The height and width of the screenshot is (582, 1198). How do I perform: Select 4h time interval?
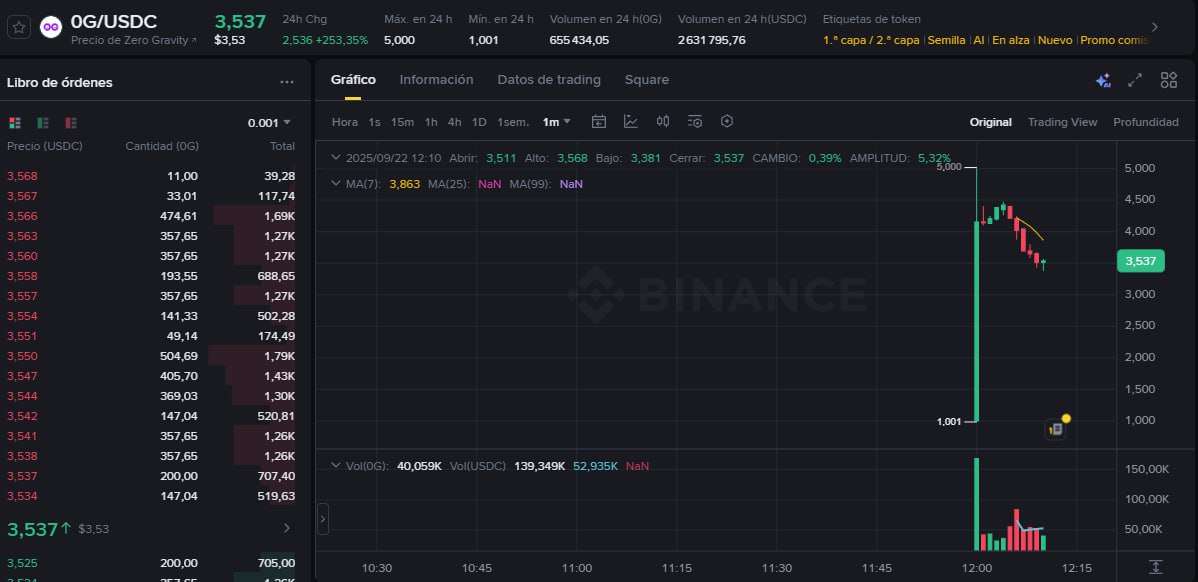click(x=455, y=122)
